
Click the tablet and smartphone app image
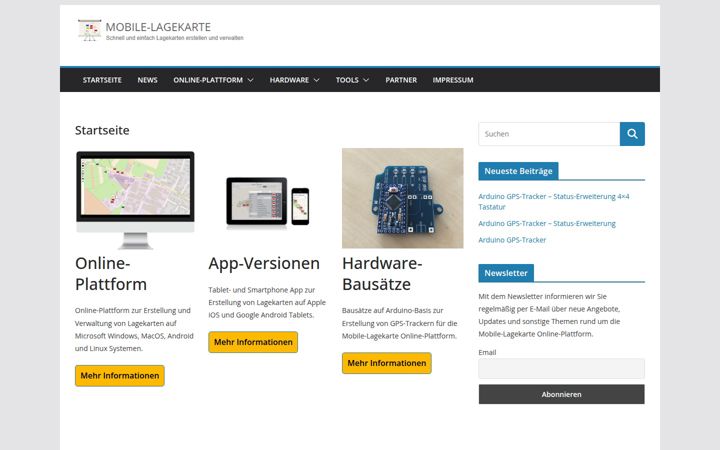click(268, 203)
